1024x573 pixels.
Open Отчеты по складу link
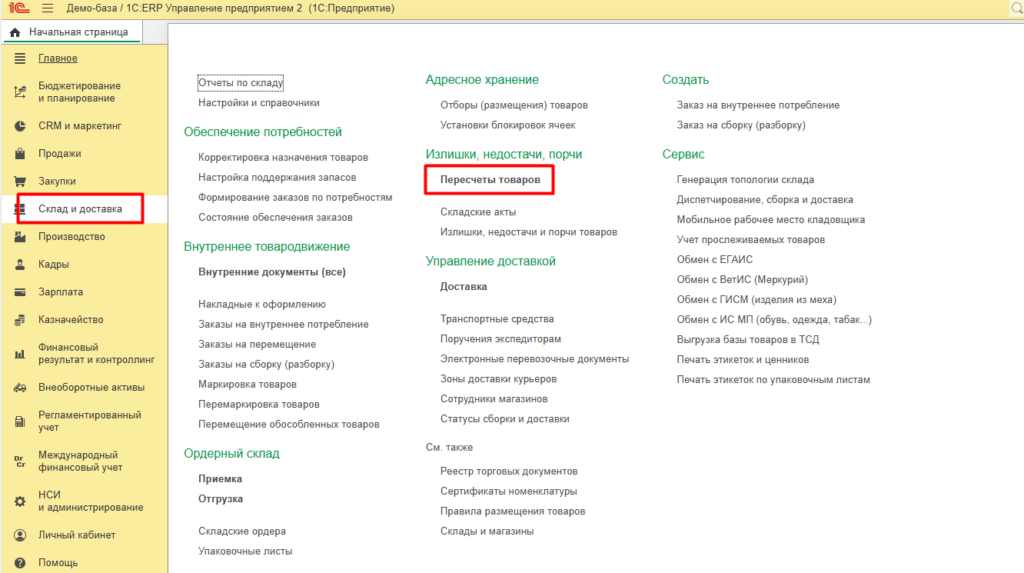[240, 82]
